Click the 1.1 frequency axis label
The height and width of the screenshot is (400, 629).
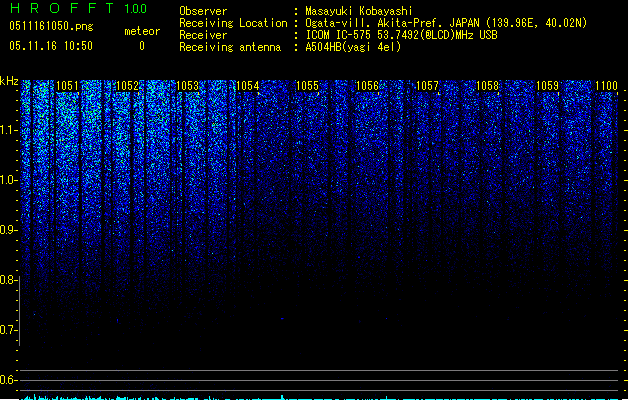pyautogui.click(x=8, y=130)
